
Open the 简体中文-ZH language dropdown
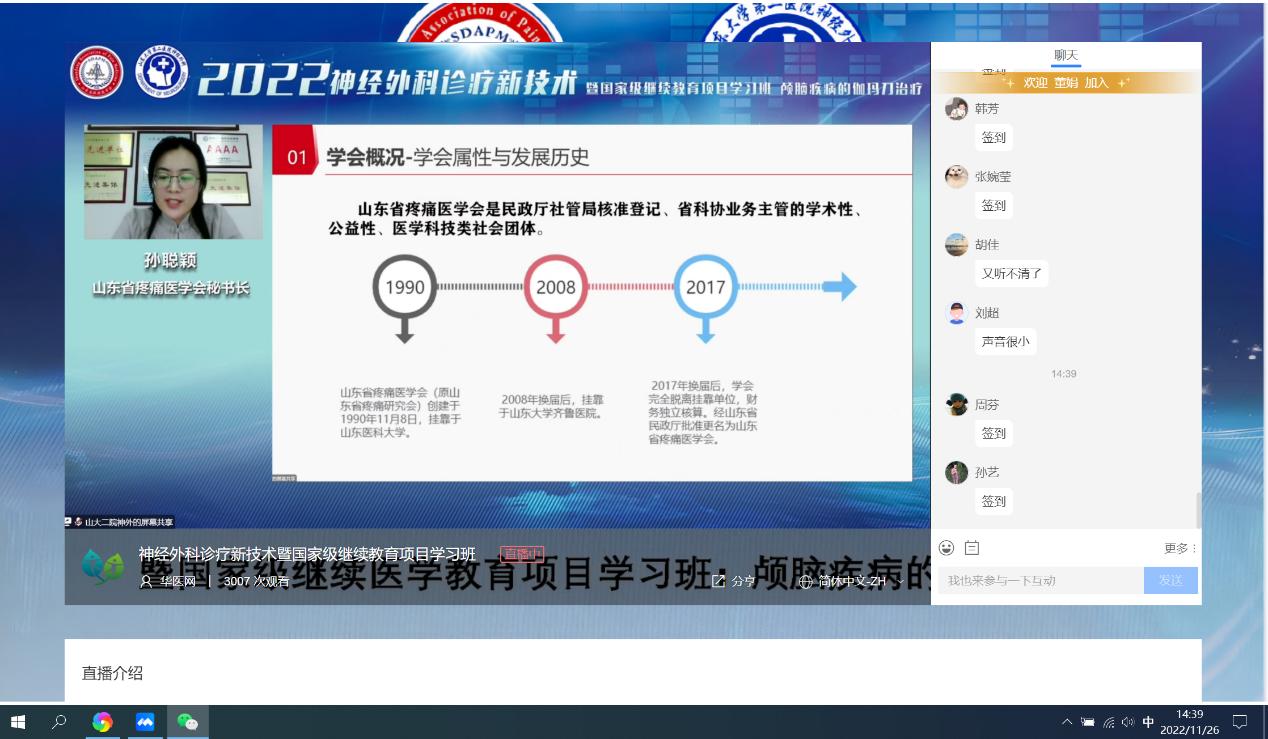[852, 581]
